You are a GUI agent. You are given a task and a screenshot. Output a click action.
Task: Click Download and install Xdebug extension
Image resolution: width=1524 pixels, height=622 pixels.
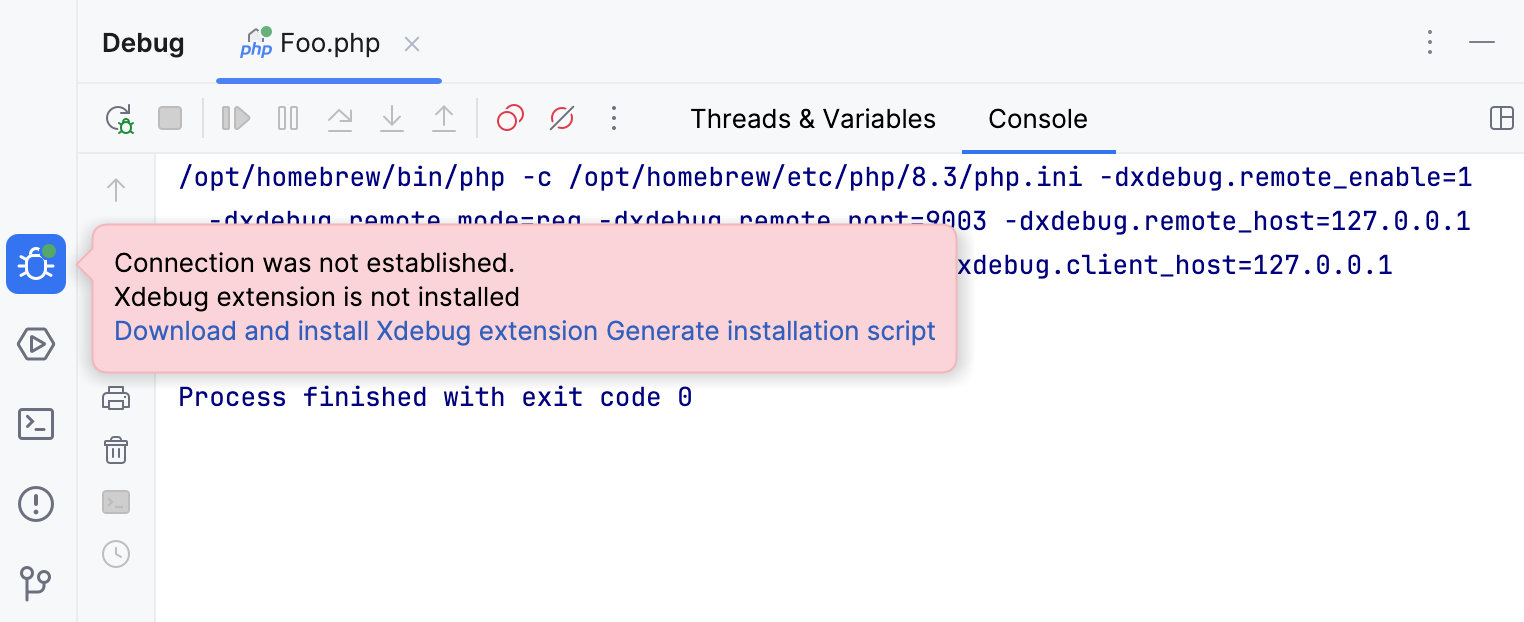click(362, 330)
